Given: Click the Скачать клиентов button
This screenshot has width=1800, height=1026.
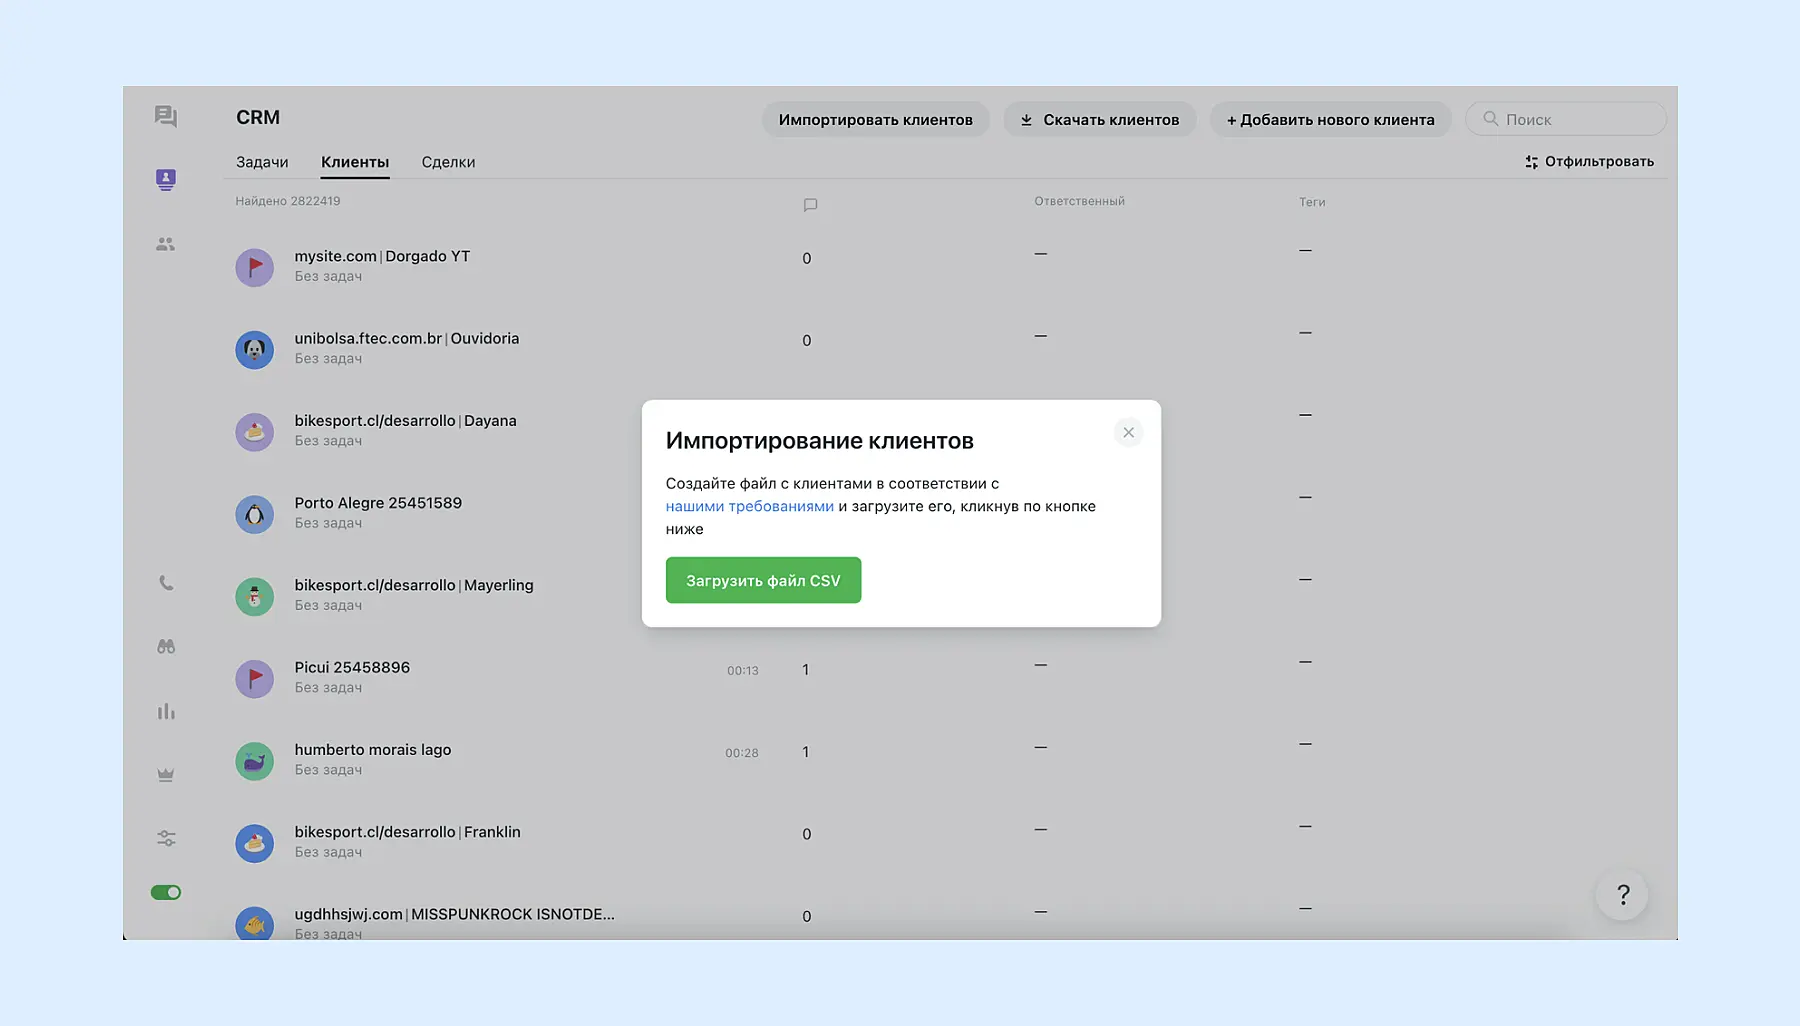Looking at the screenshot, I should [1099, 120].
